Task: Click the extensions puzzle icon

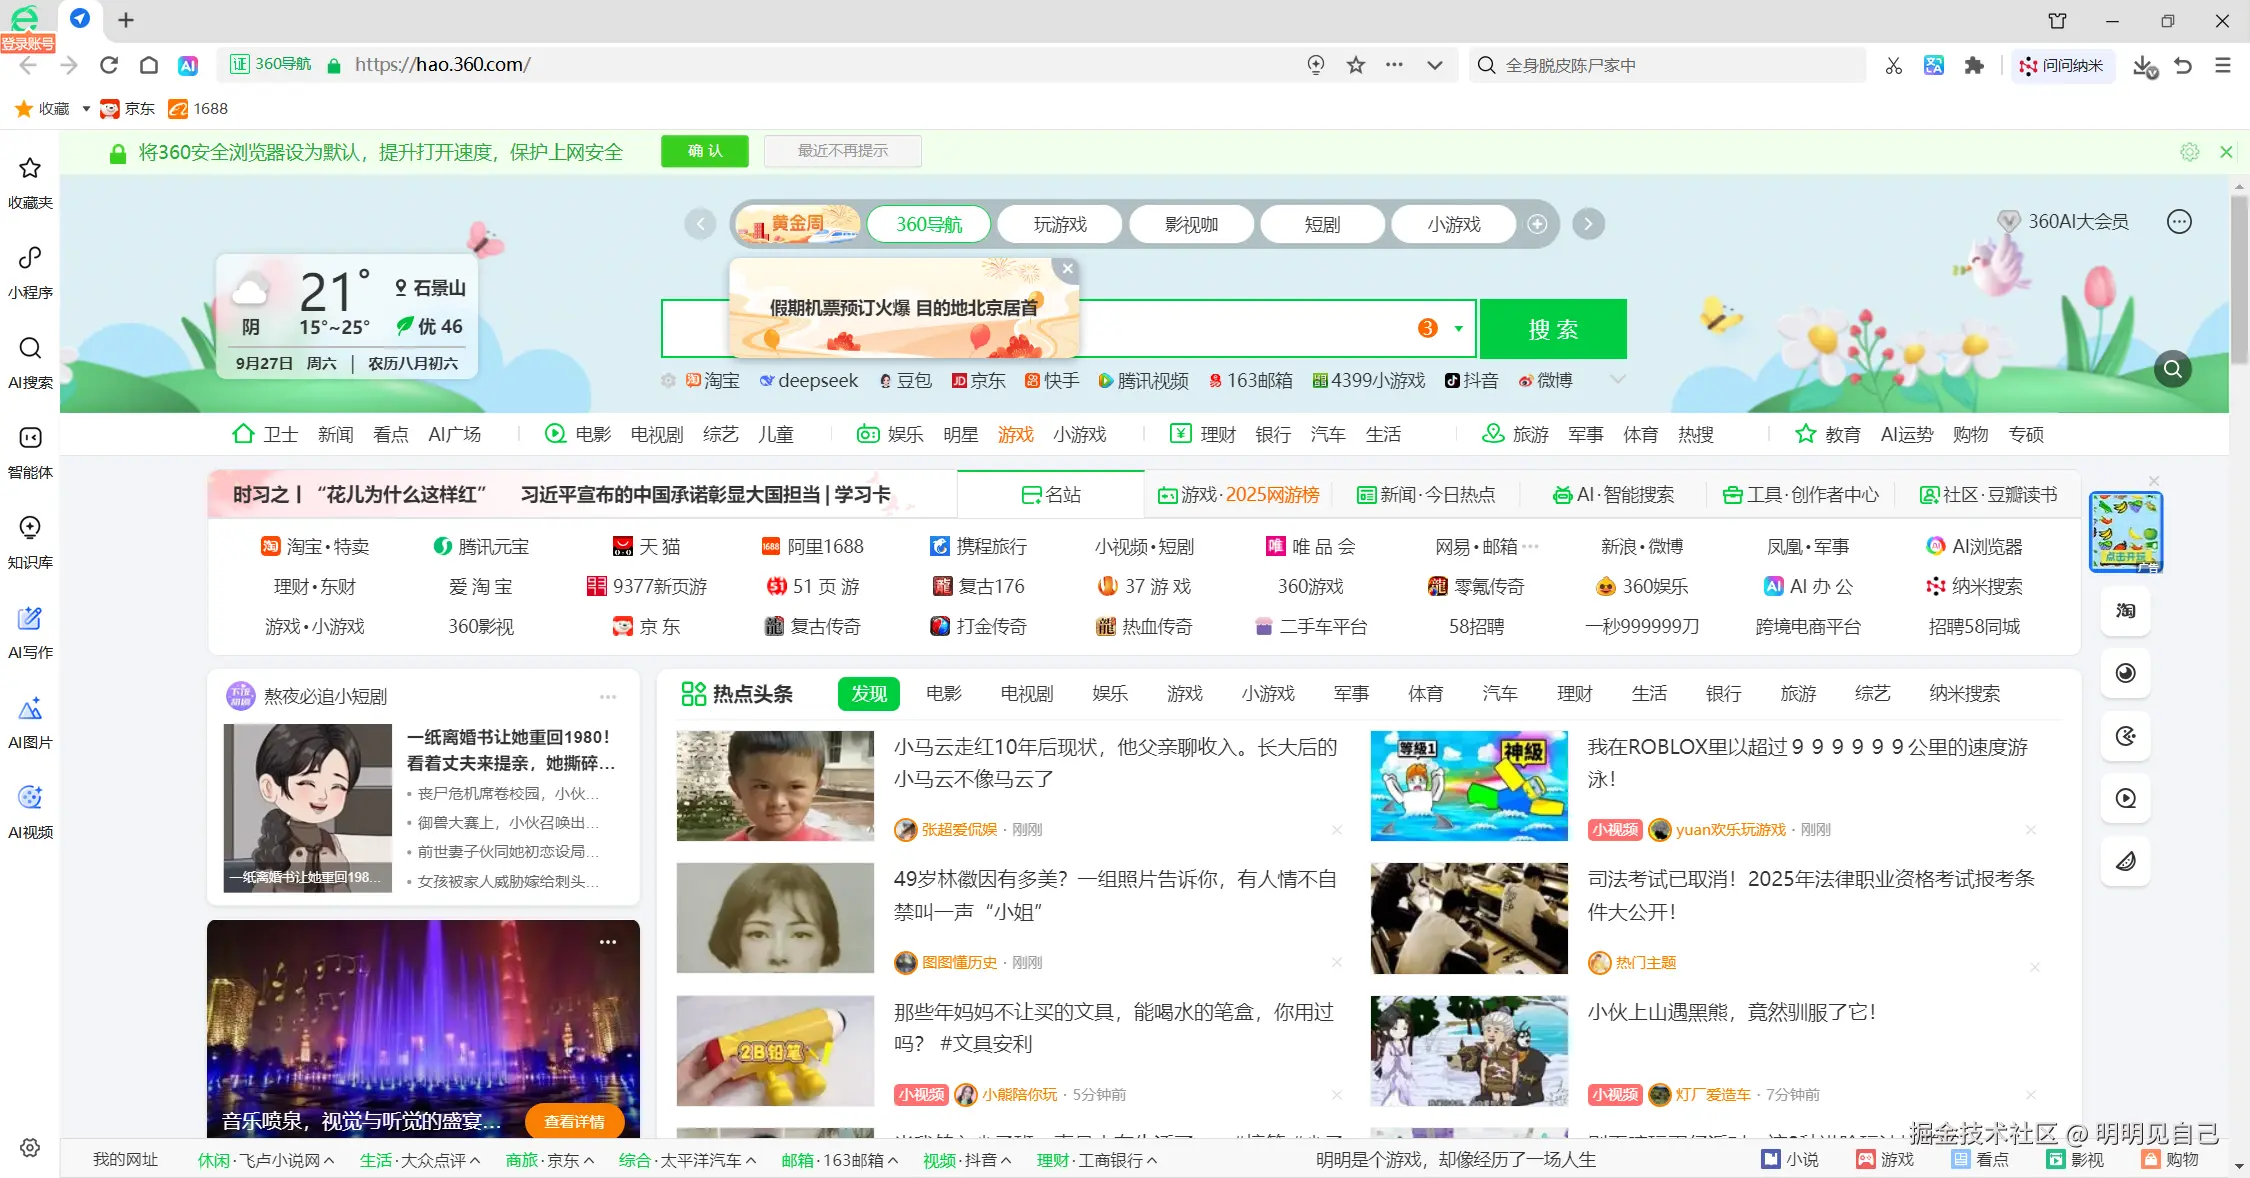Action: click(x=1974, y=65)
